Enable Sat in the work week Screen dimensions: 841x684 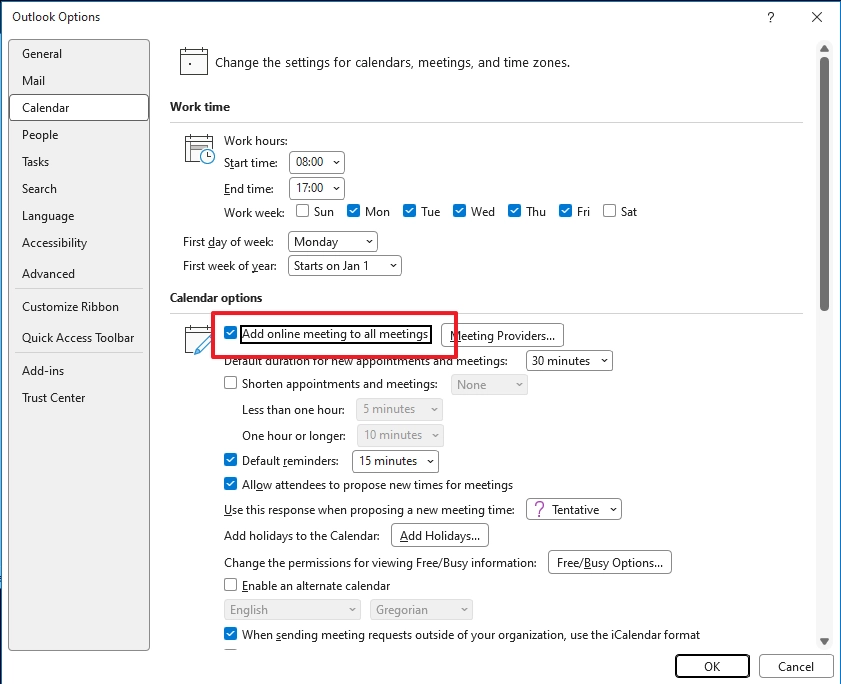[609, 211]
